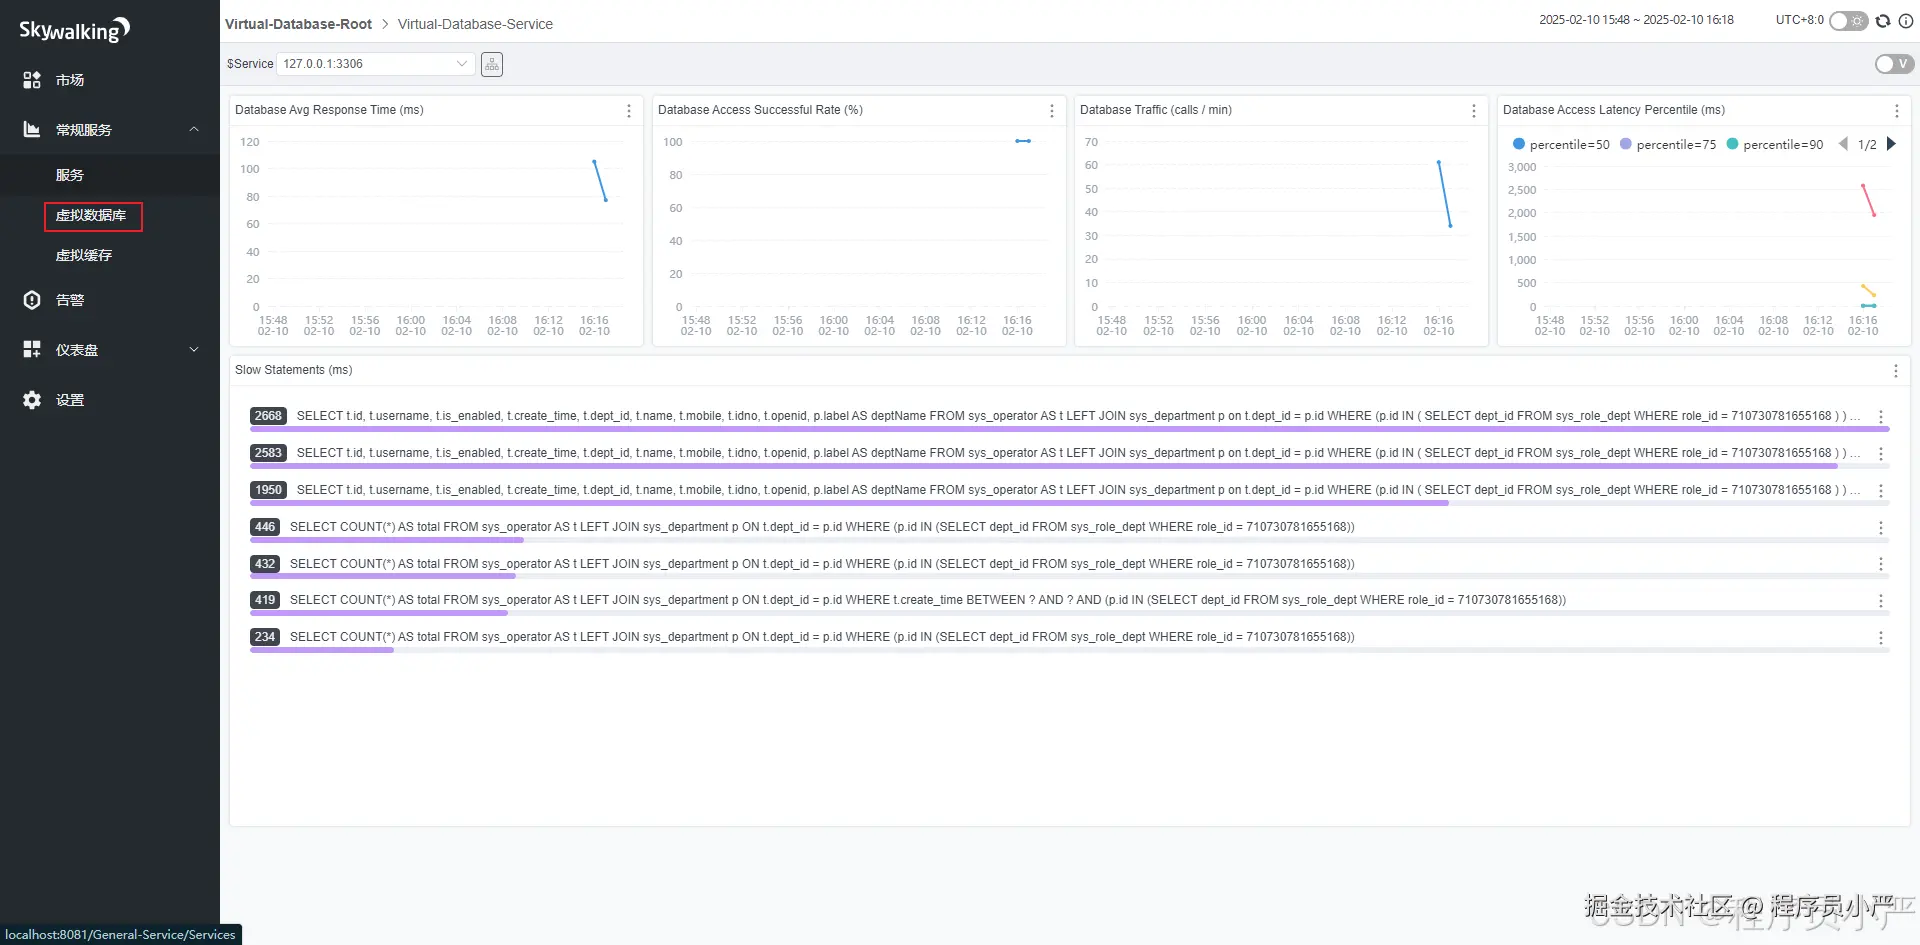Click the 446 ms SELECT COUNT statement
1920x945 pixels.
tap(822, 527)
